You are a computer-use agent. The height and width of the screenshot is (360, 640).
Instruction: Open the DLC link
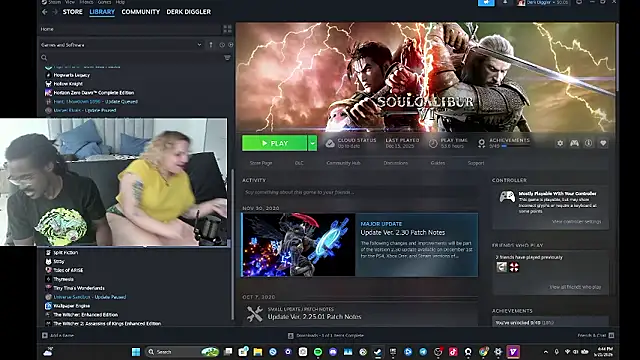coord(299,163)
